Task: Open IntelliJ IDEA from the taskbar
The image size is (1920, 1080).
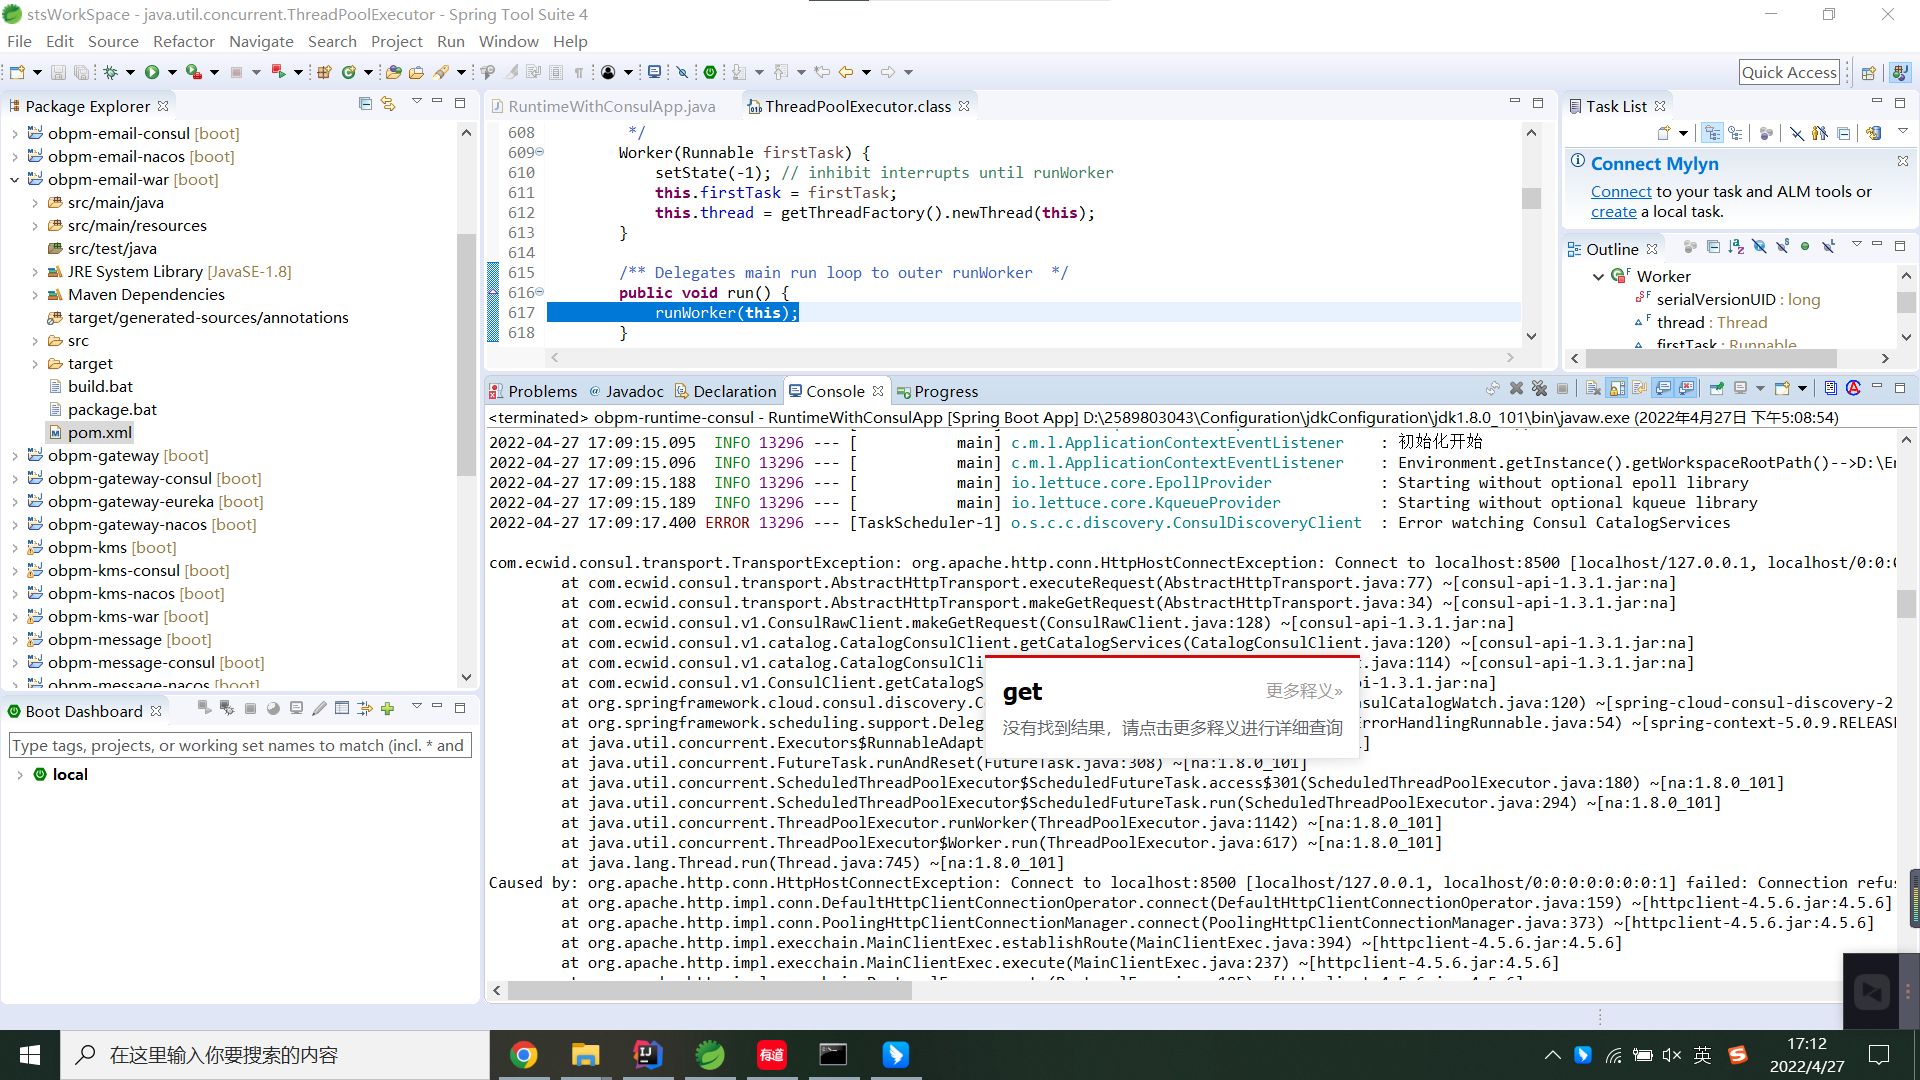Action: 648,1055
